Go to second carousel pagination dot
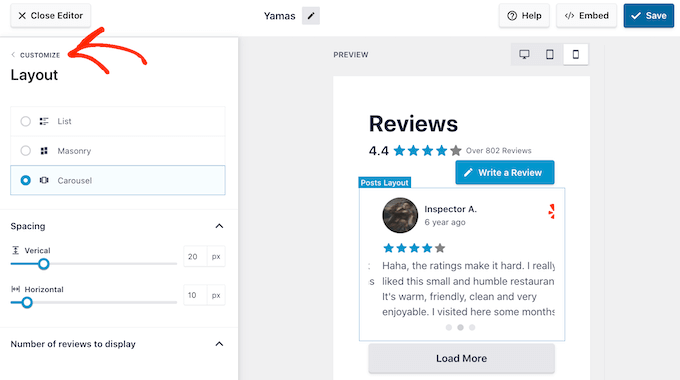 (461, 328)
